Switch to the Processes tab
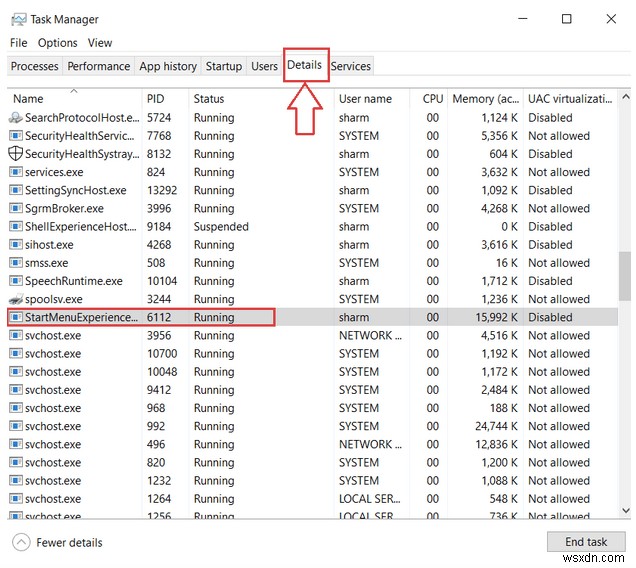The height and width of the screenshot is (568, 636). pos(34,66)
